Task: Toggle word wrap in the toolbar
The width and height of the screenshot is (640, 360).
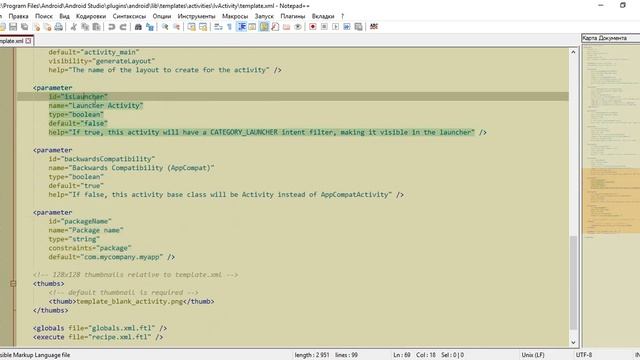Action: point(218,27)
